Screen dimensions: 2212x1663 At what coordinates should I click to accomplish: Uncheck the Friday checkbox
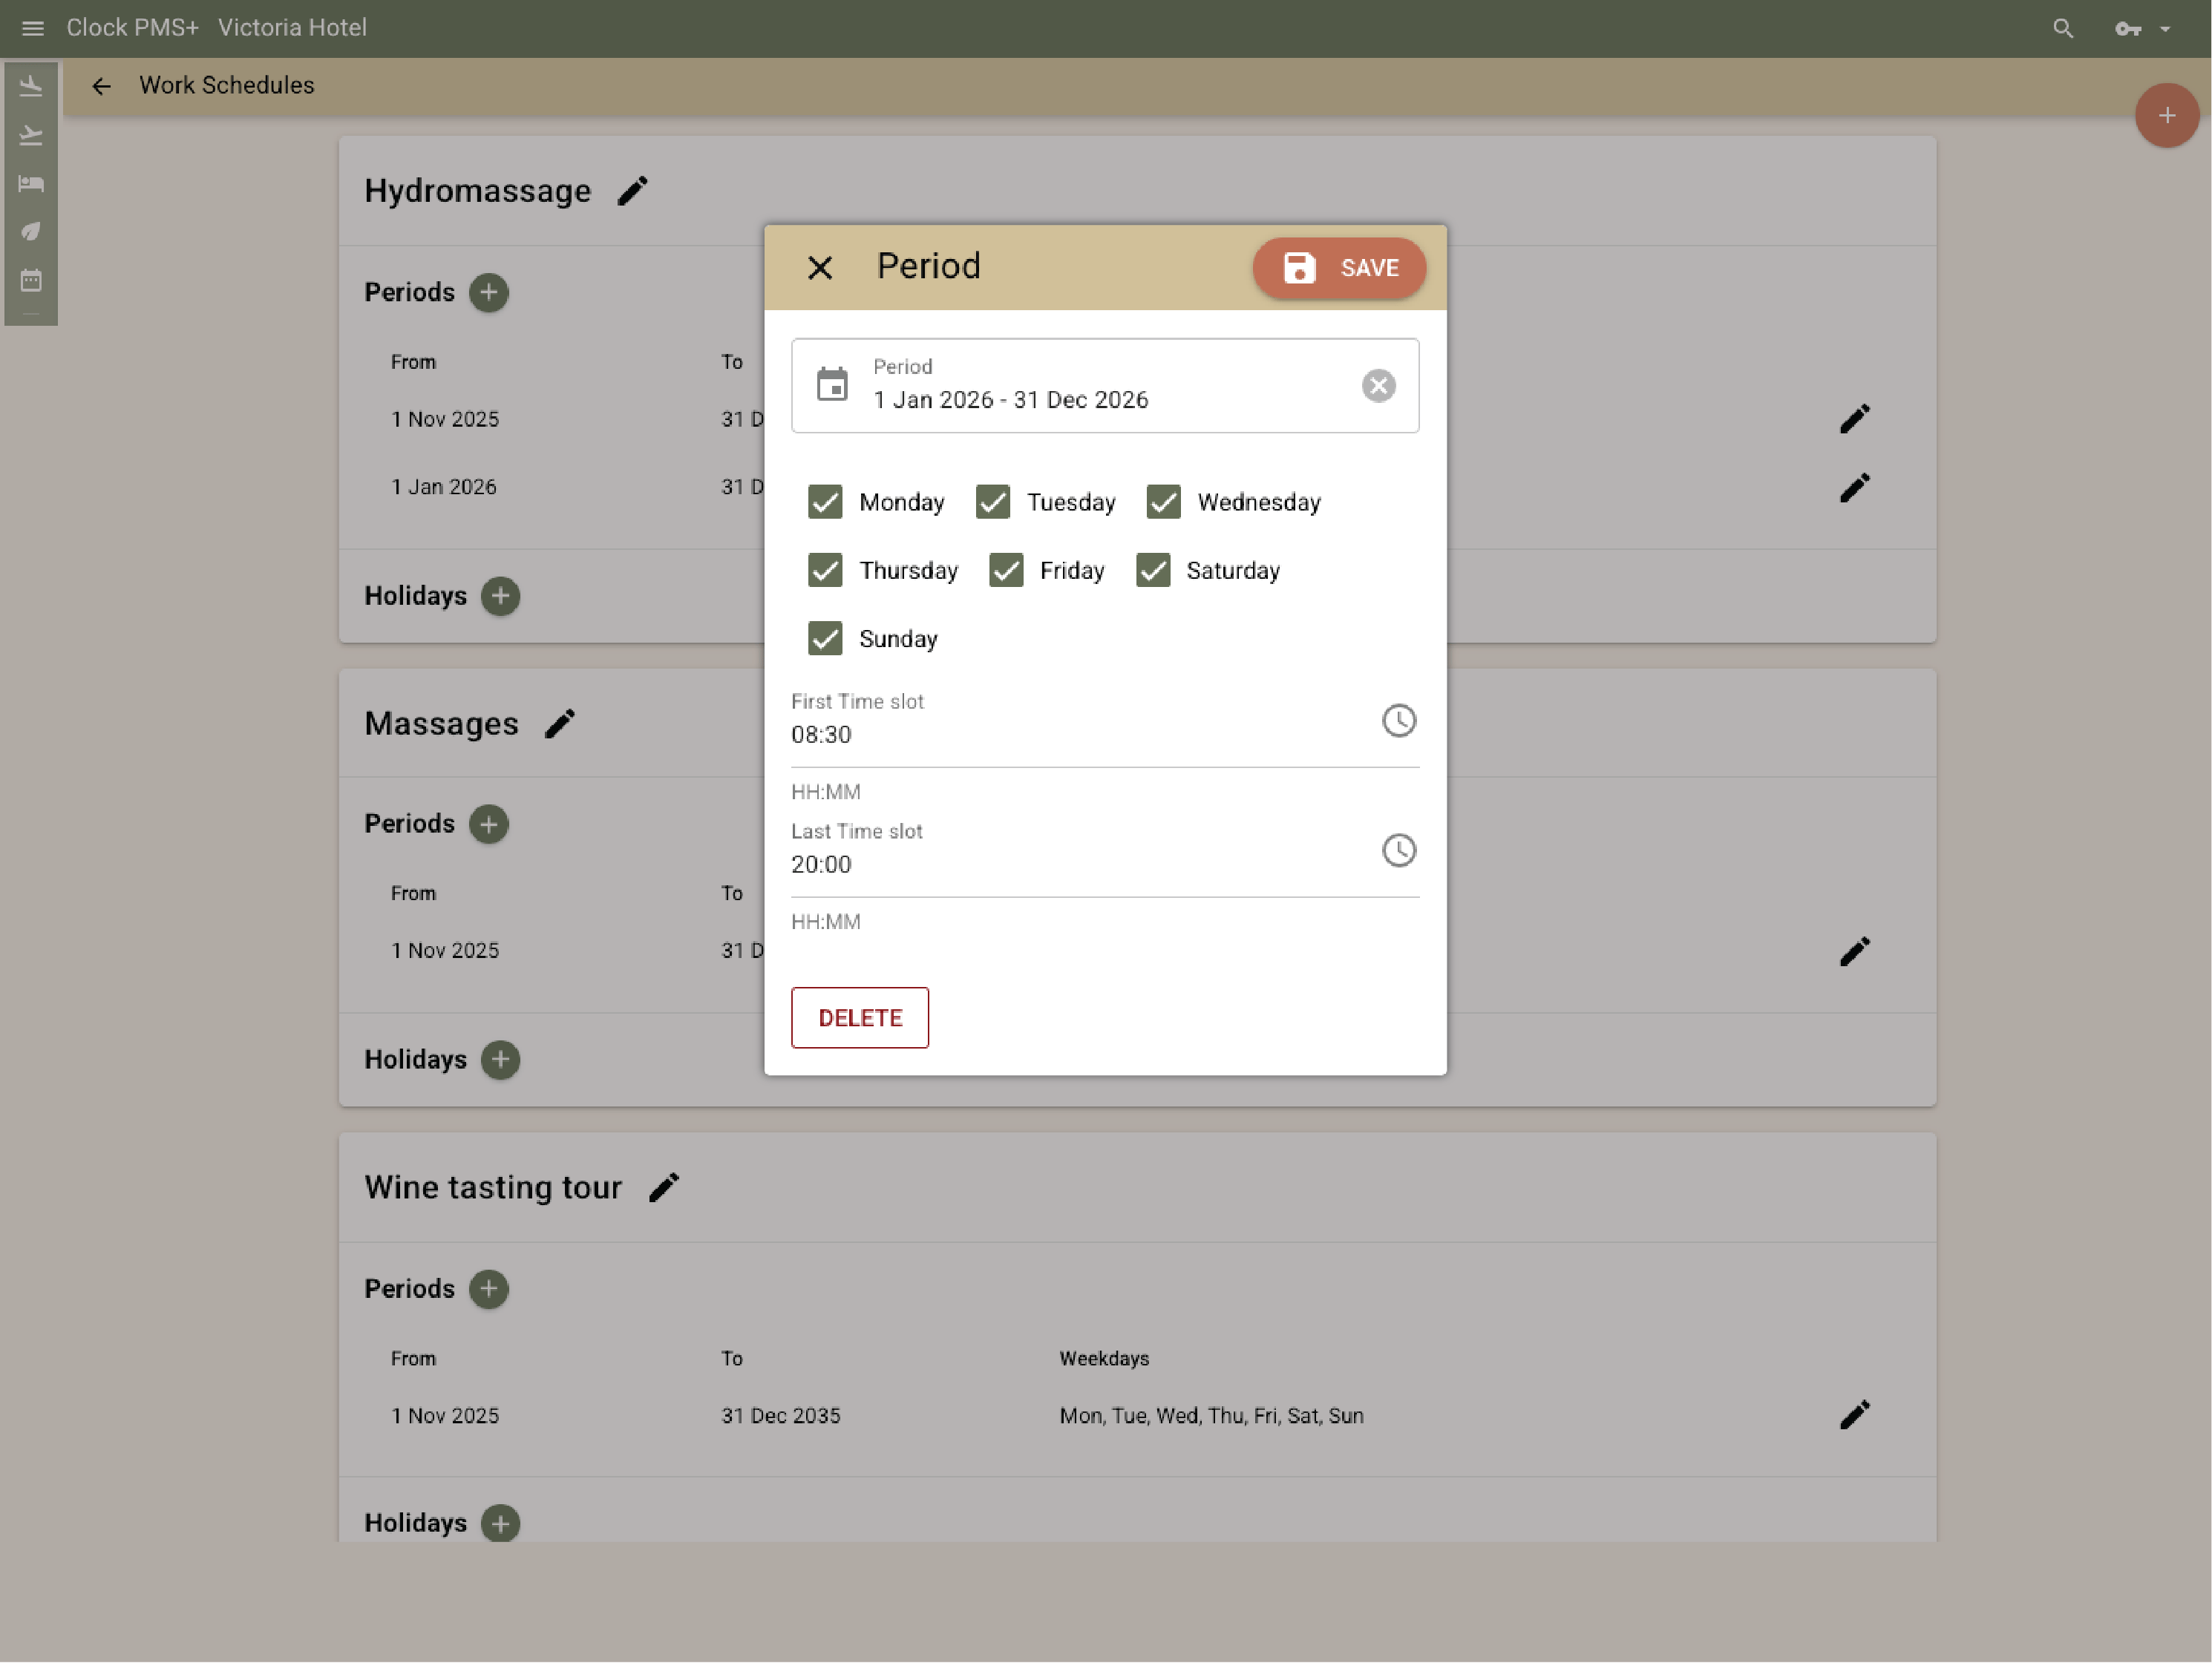(x=1006, y=570)
